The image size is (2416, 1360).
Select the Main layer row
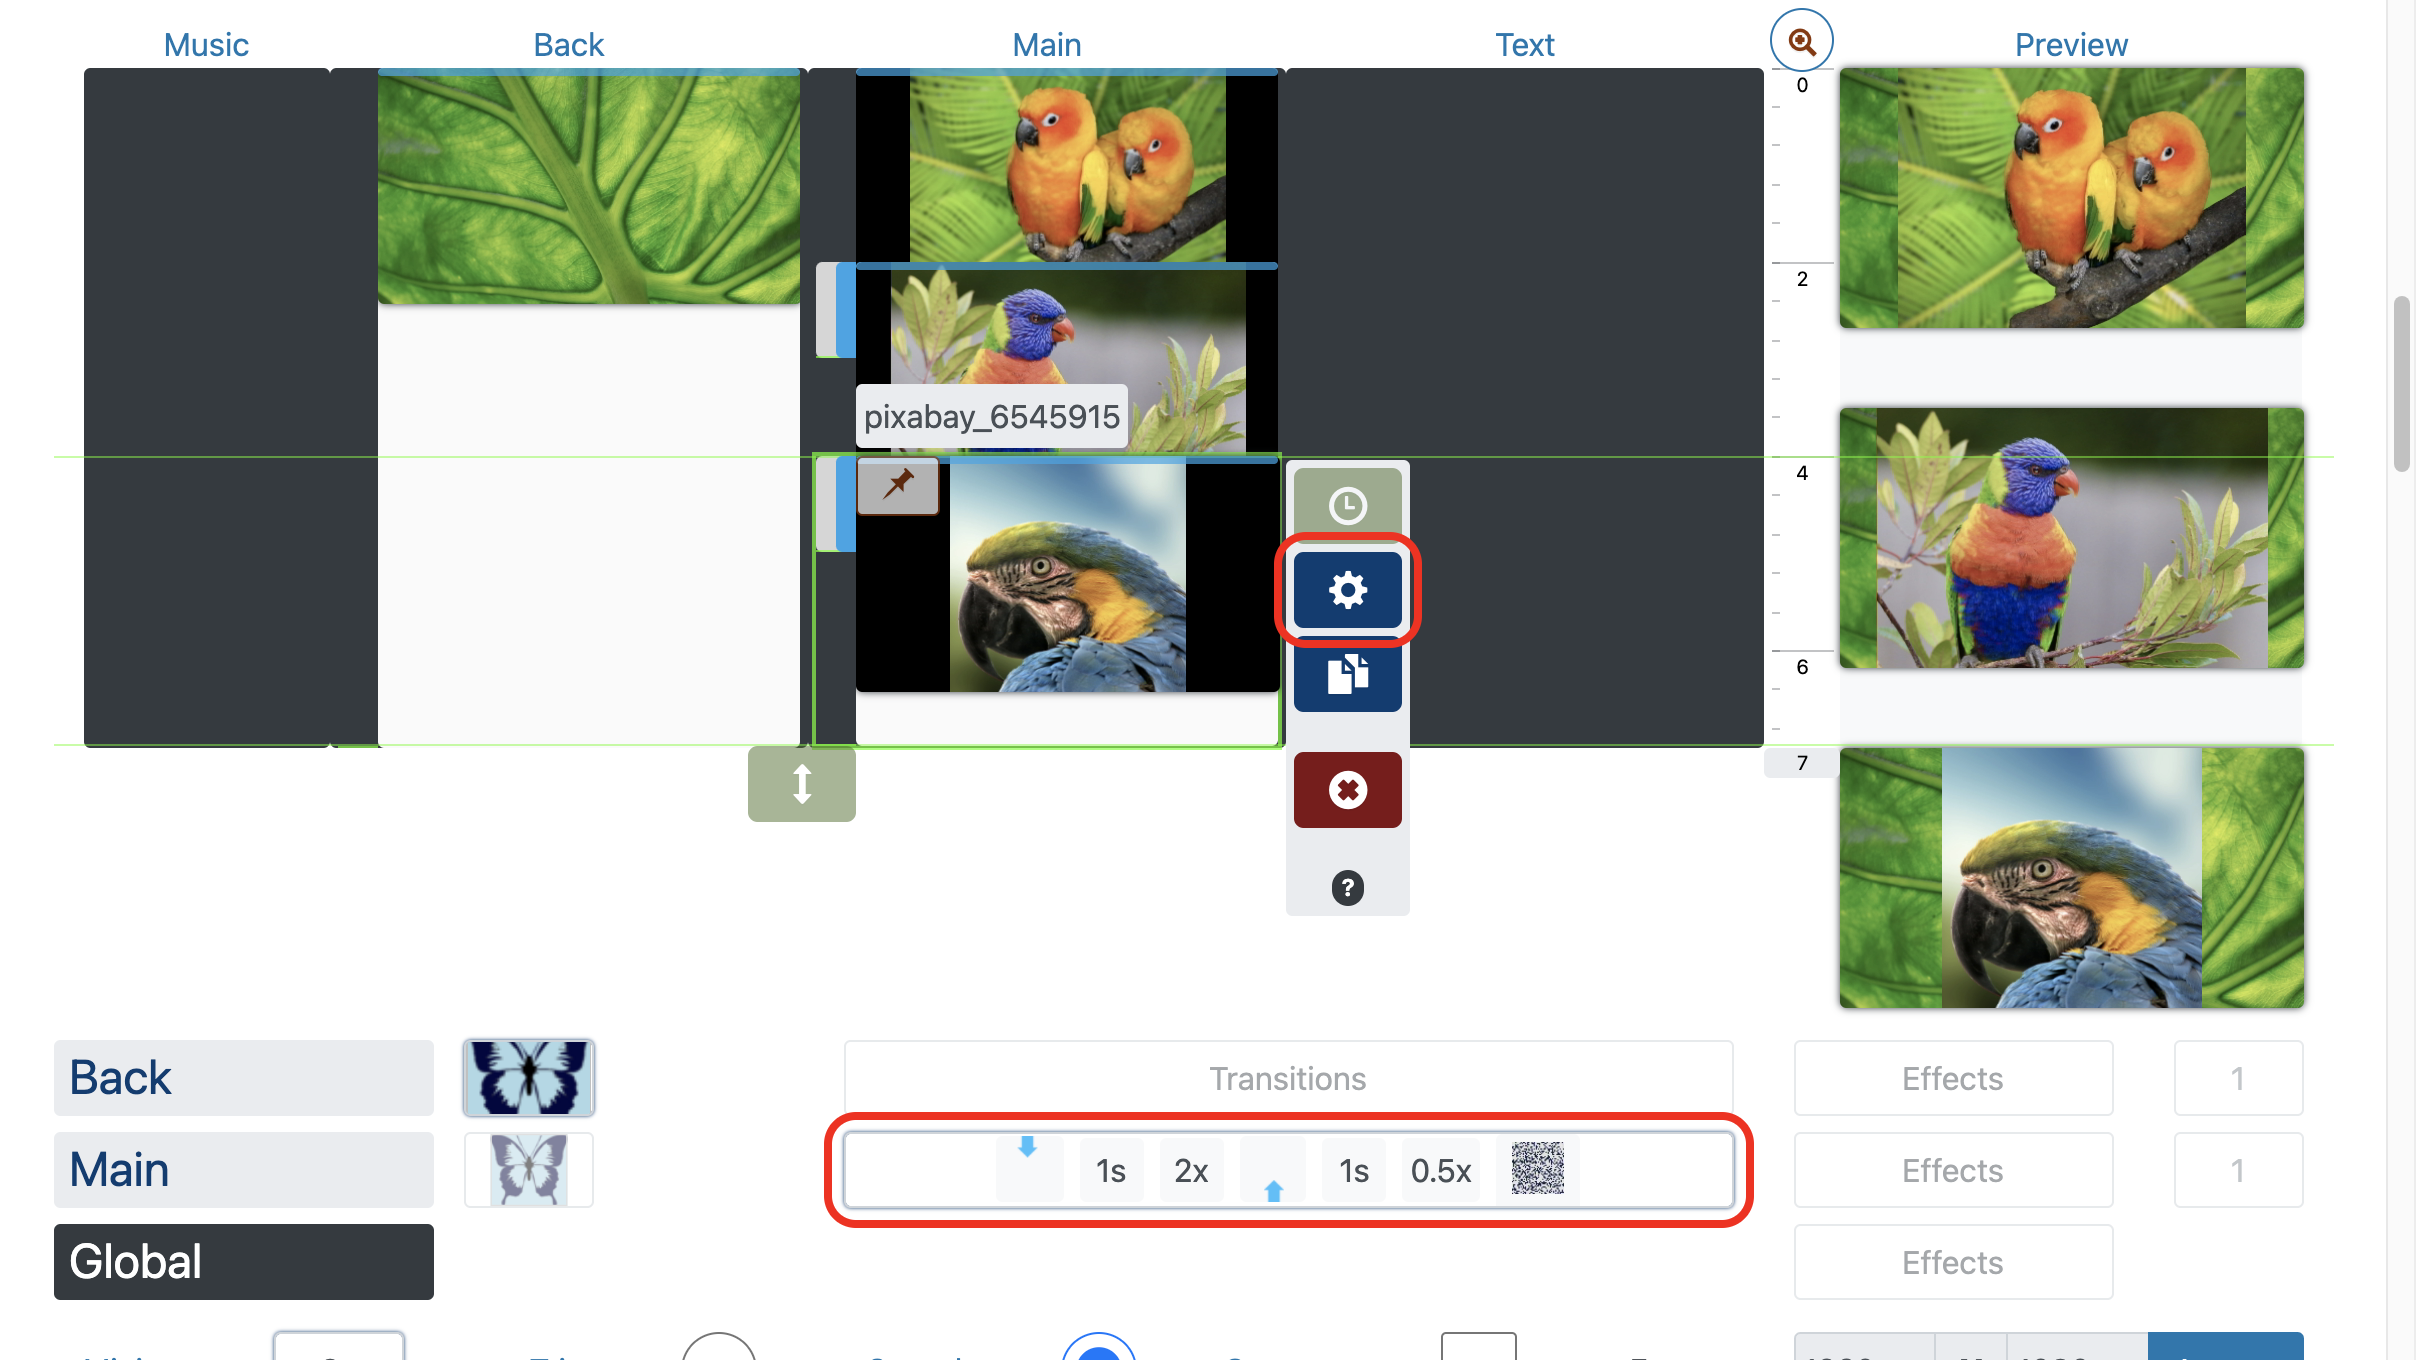pyautogui.click(x=244, y=1169)
